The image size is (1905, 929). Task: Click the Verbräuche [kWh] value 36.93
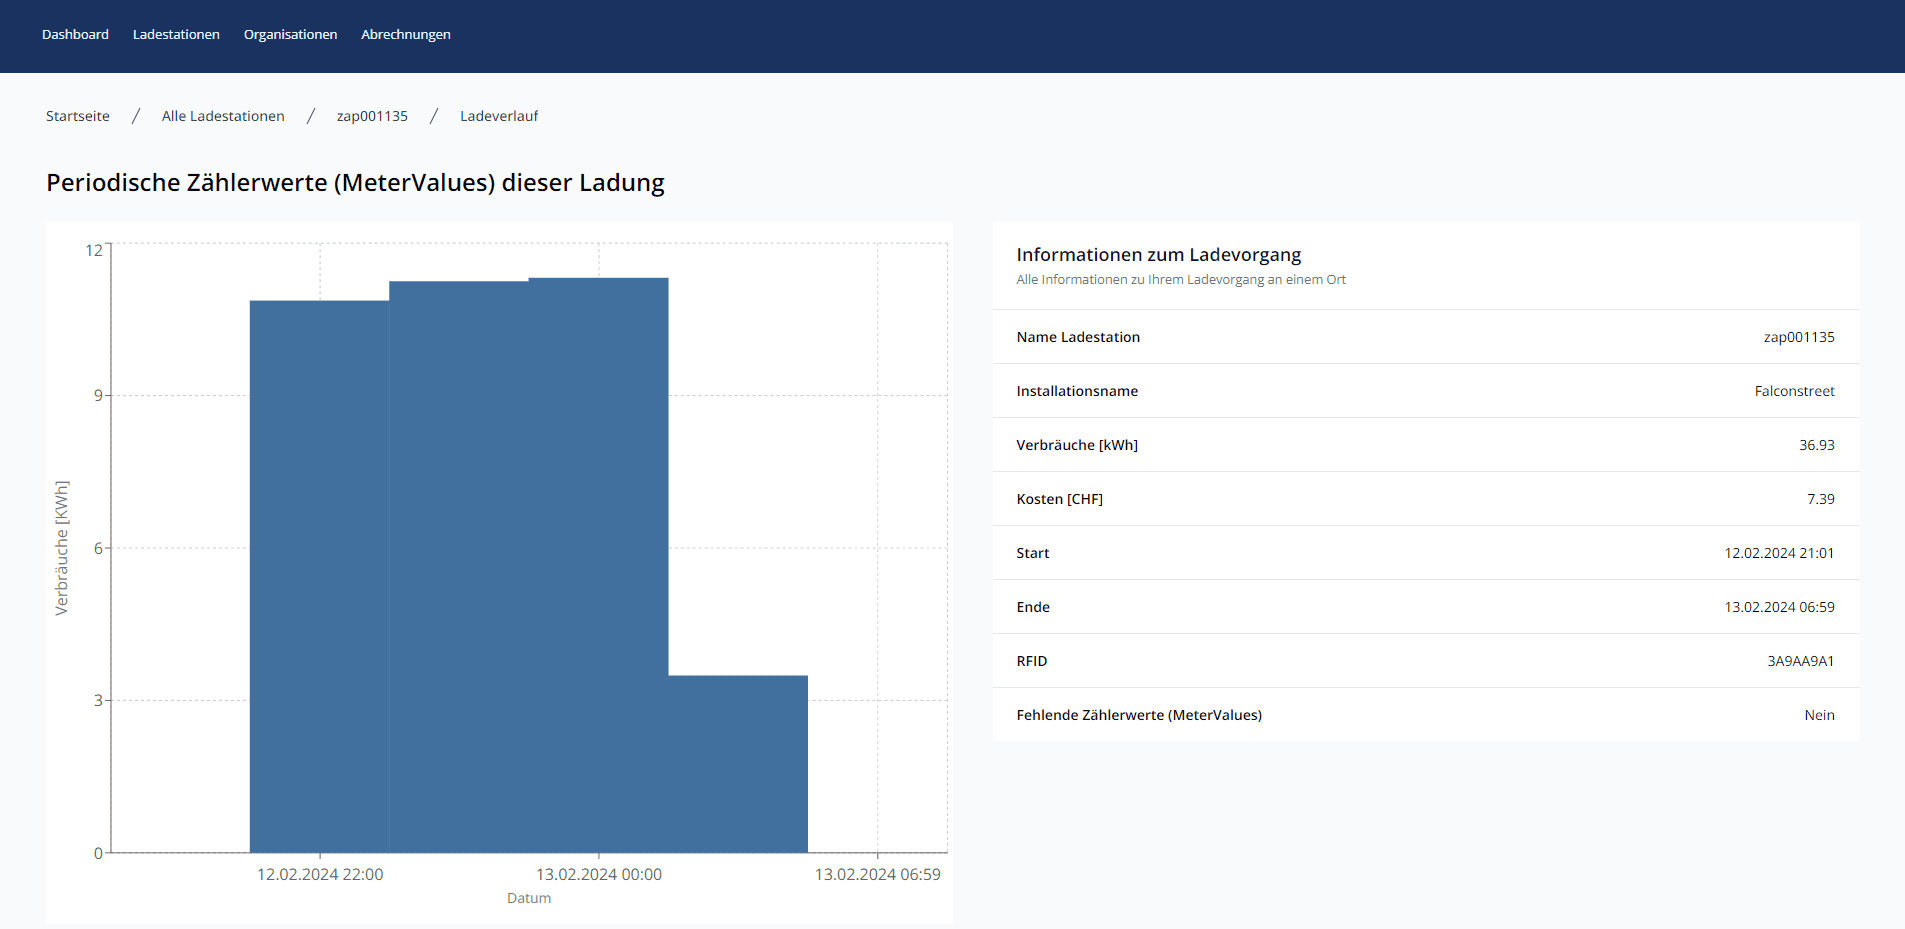pyautogui.click(x=1817, y=445)
